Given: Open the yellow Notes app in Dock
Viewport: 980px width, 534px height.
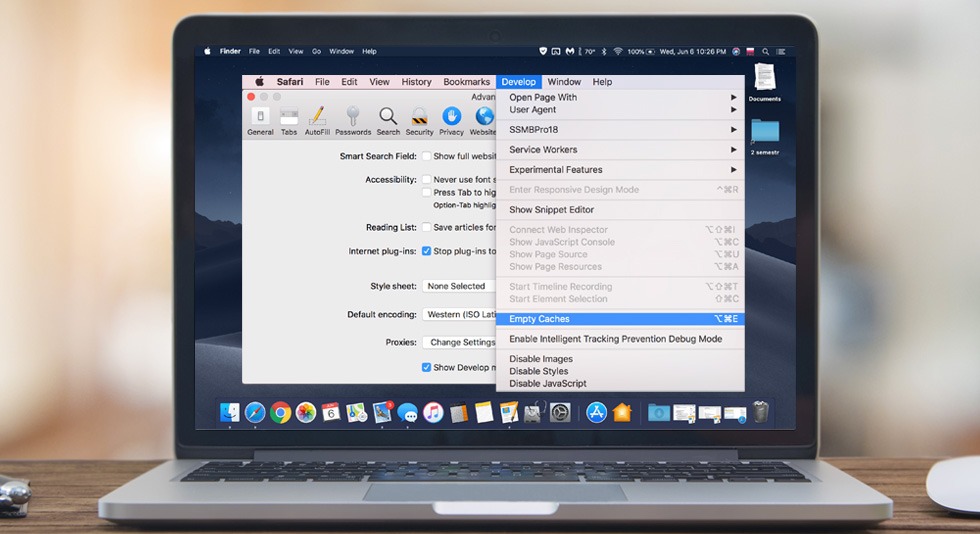Looking at the screenshot, I should tap(484, 413).
